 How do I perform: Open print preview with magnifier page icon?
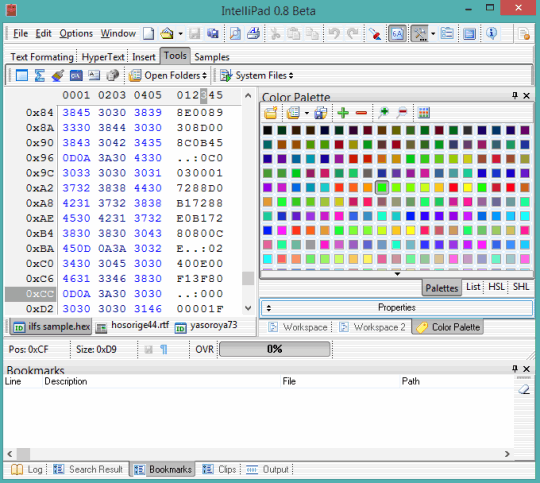(235, 34)
